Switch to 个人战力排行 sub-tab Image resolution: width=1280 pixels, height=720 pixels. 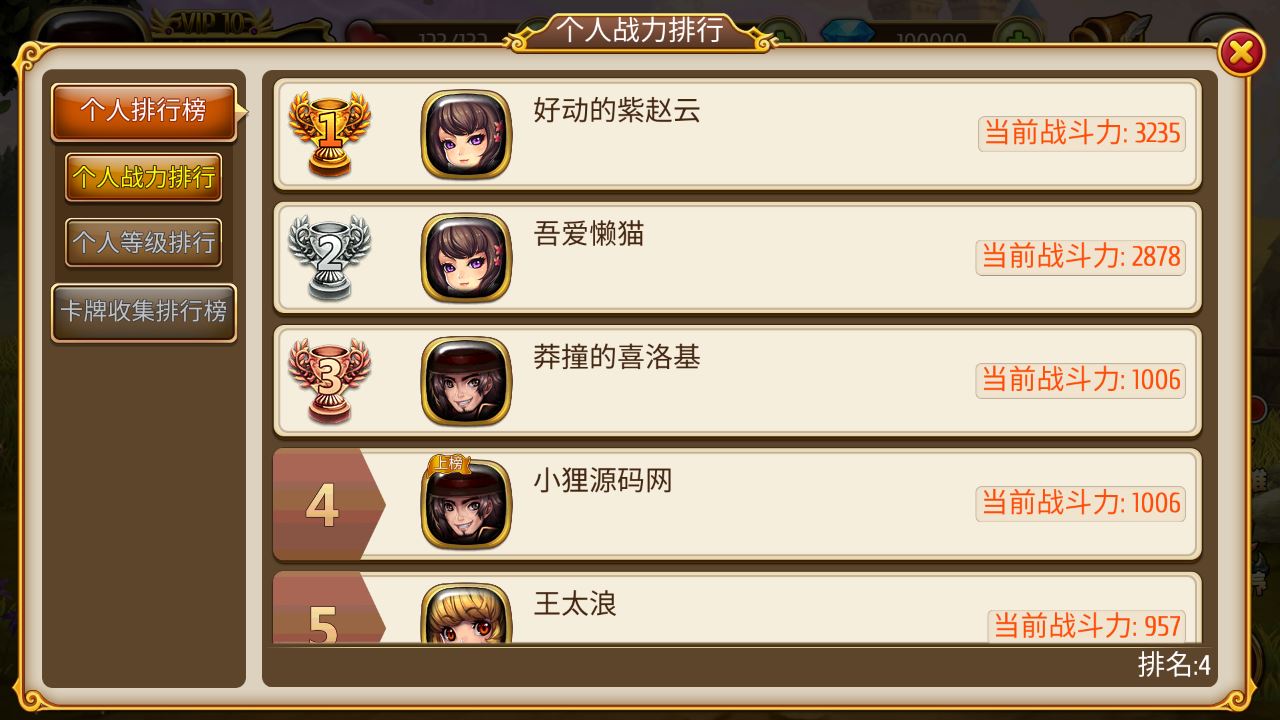point(143,178)
